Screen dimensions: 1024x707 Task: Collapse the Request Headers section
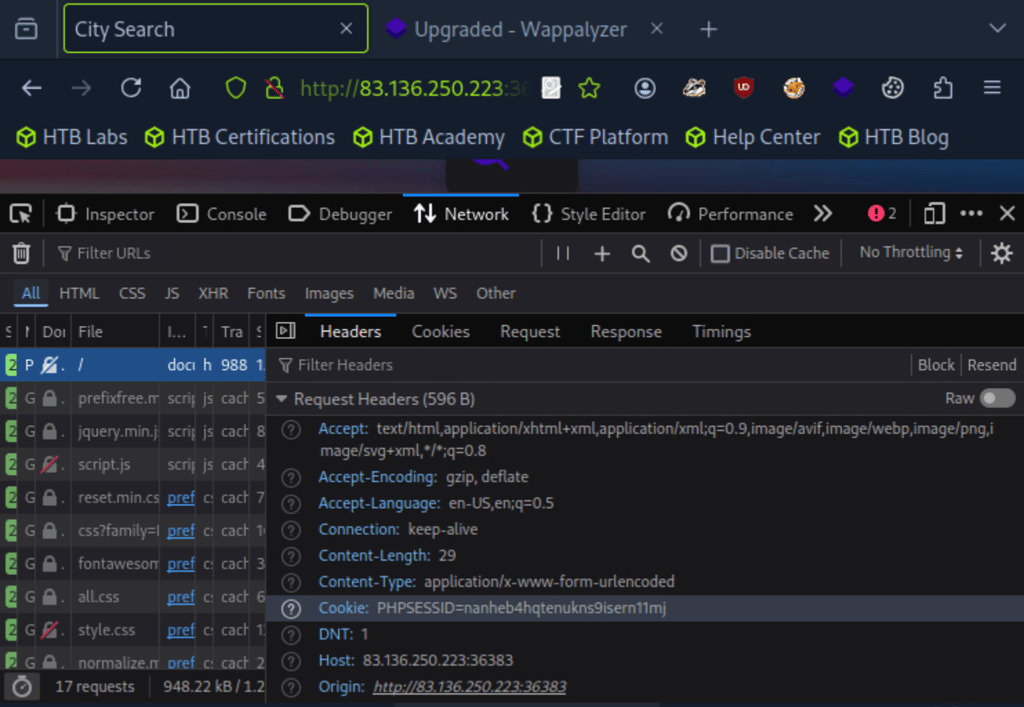283,399
